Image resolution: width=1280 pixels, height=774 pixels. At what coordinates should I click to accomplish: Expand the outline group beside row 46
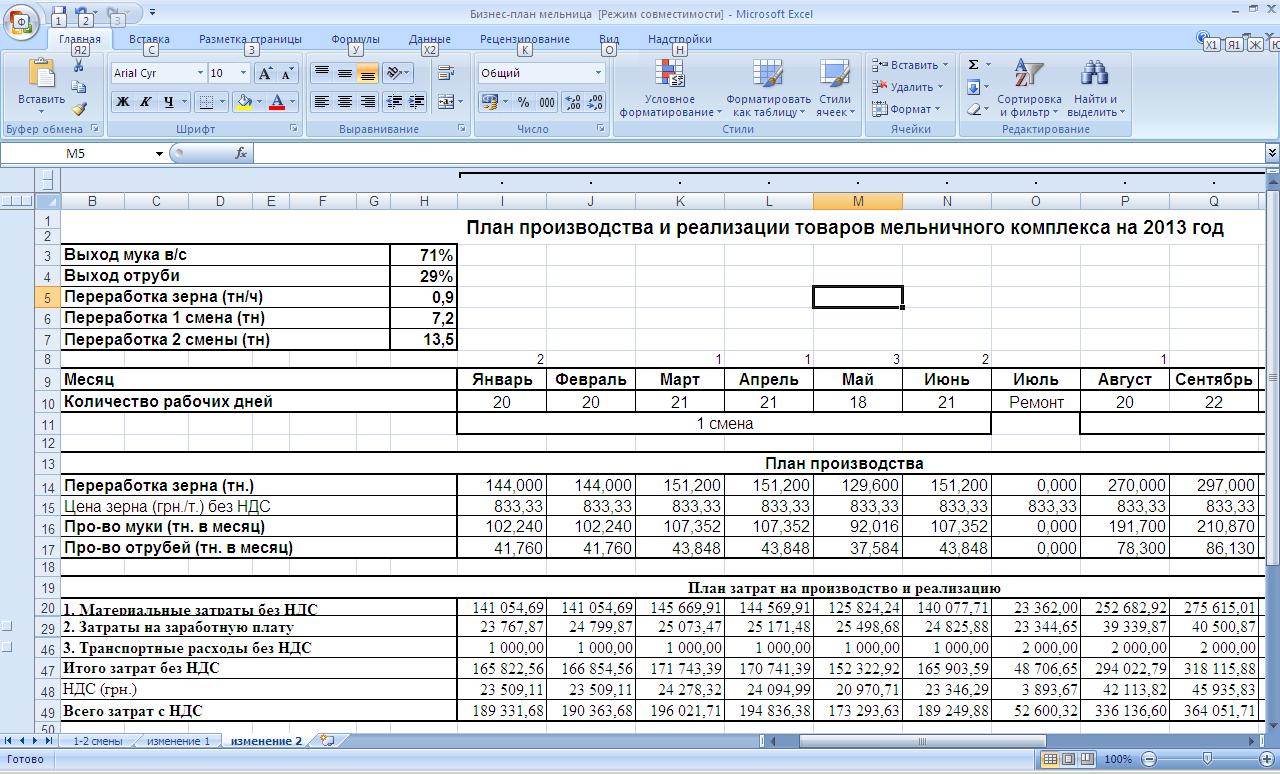7,647
